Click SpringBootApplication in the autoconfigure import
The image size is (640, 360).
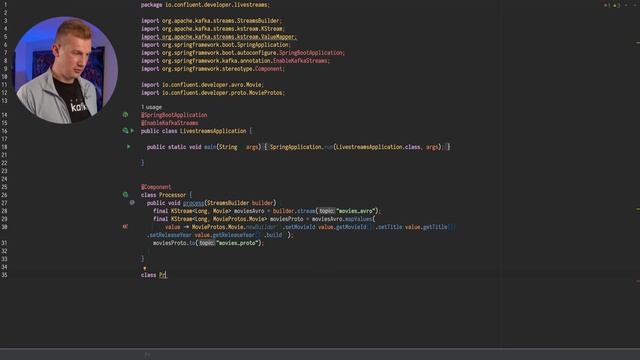[x=311, y=53]
